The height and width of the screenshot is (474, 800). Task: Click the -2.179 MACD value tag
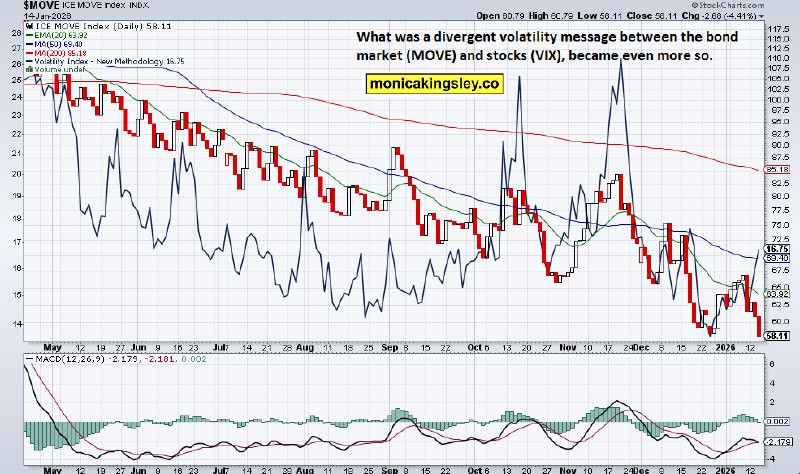tap(778, 441)
